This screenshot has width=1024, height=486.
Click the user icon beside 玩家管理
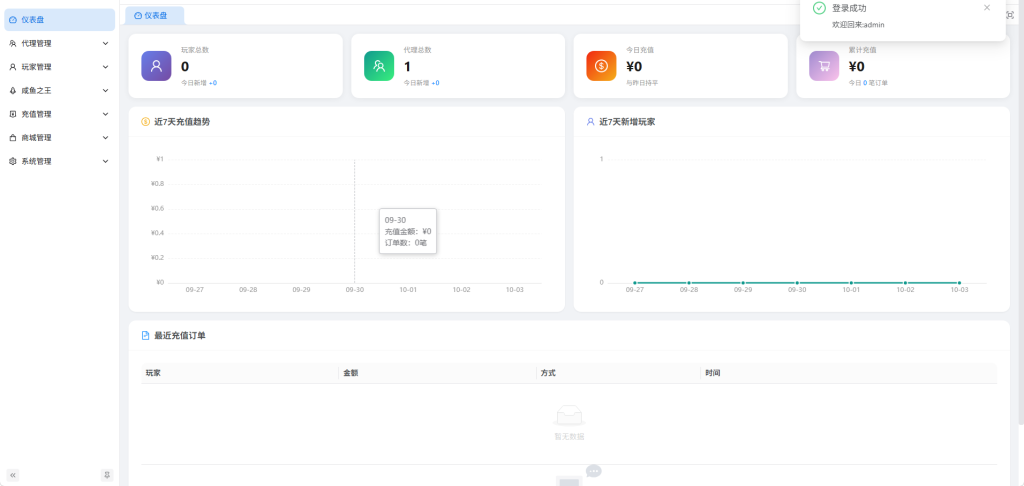point(13,67)
